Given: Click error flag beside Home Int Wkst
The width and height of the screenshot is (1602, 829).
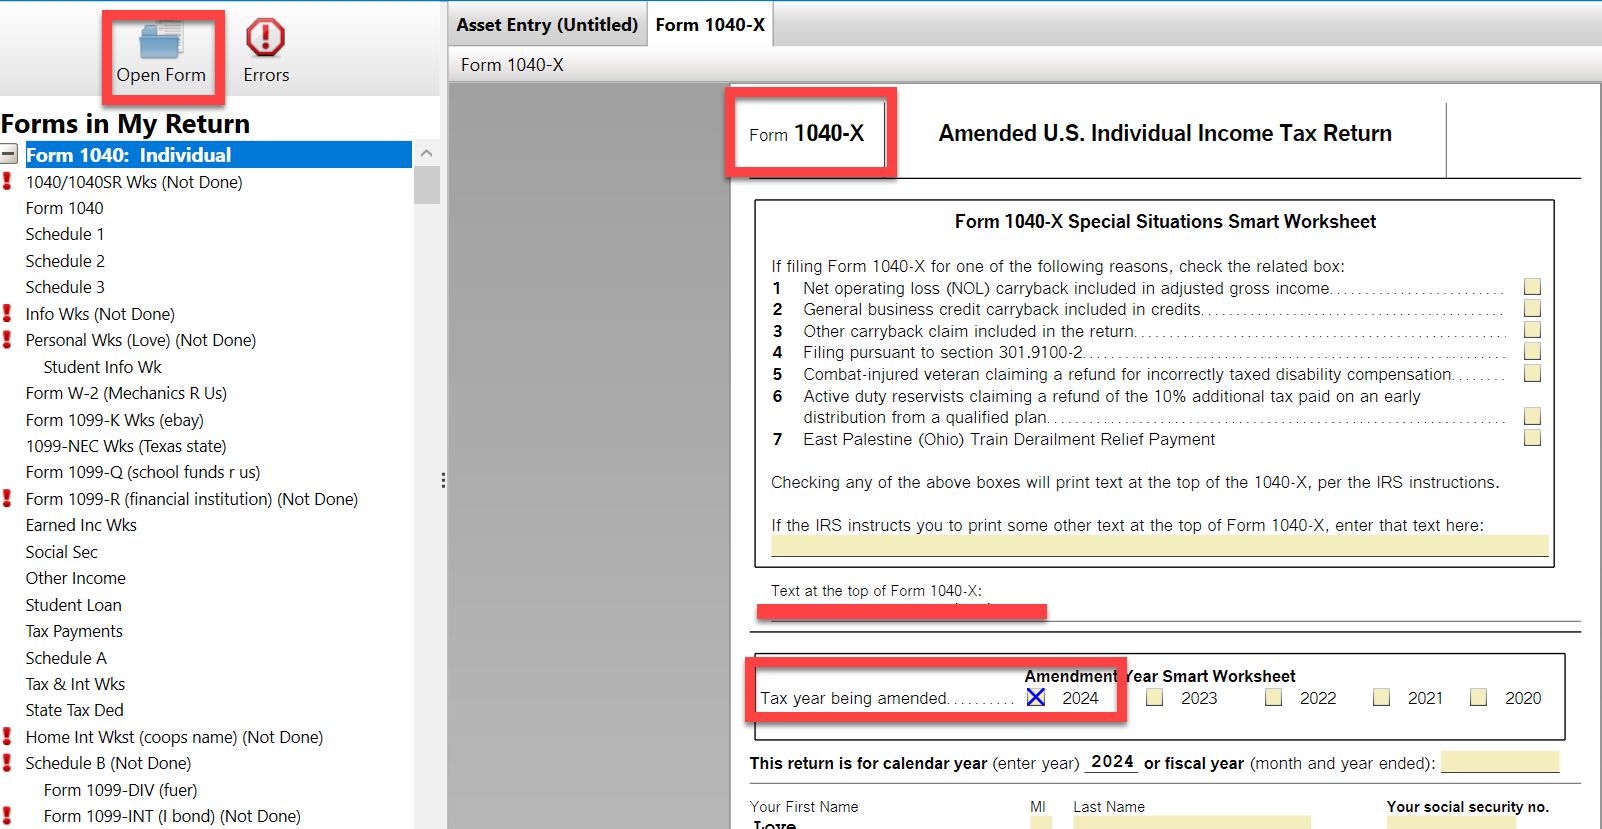Looking at the screenshot, I should [7, 736].
